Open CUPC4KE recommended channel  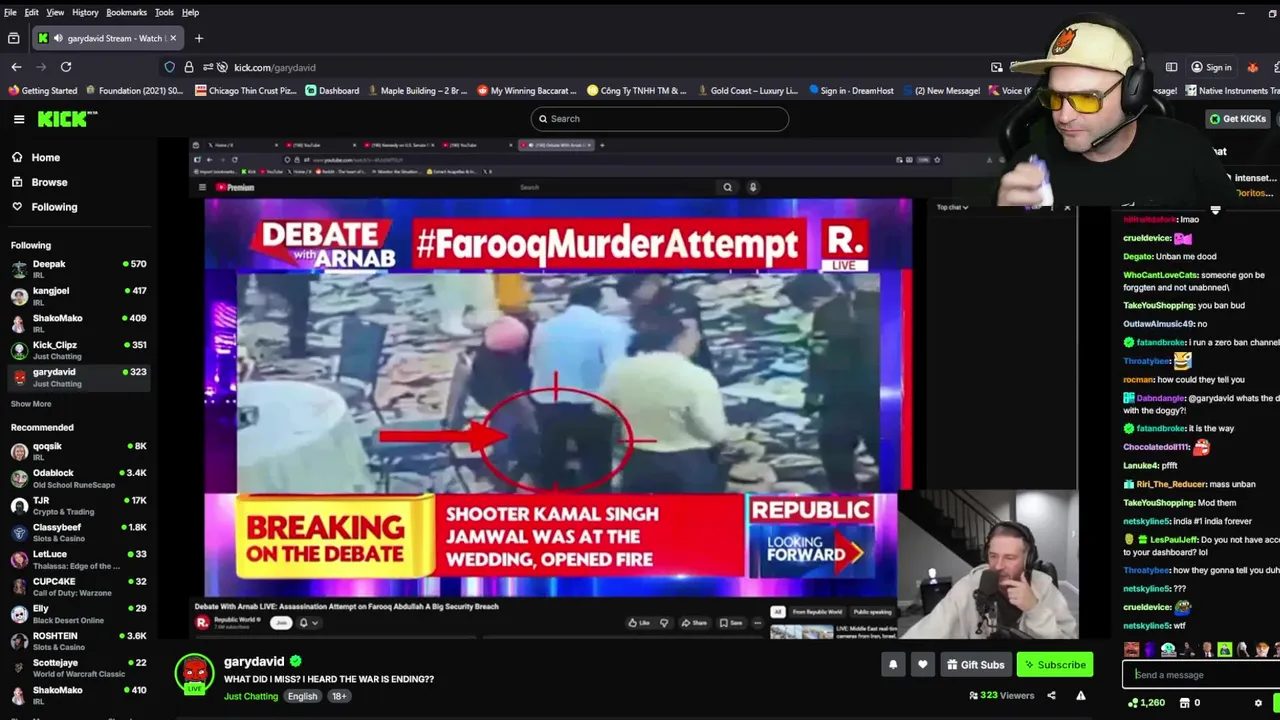(78, 586)
